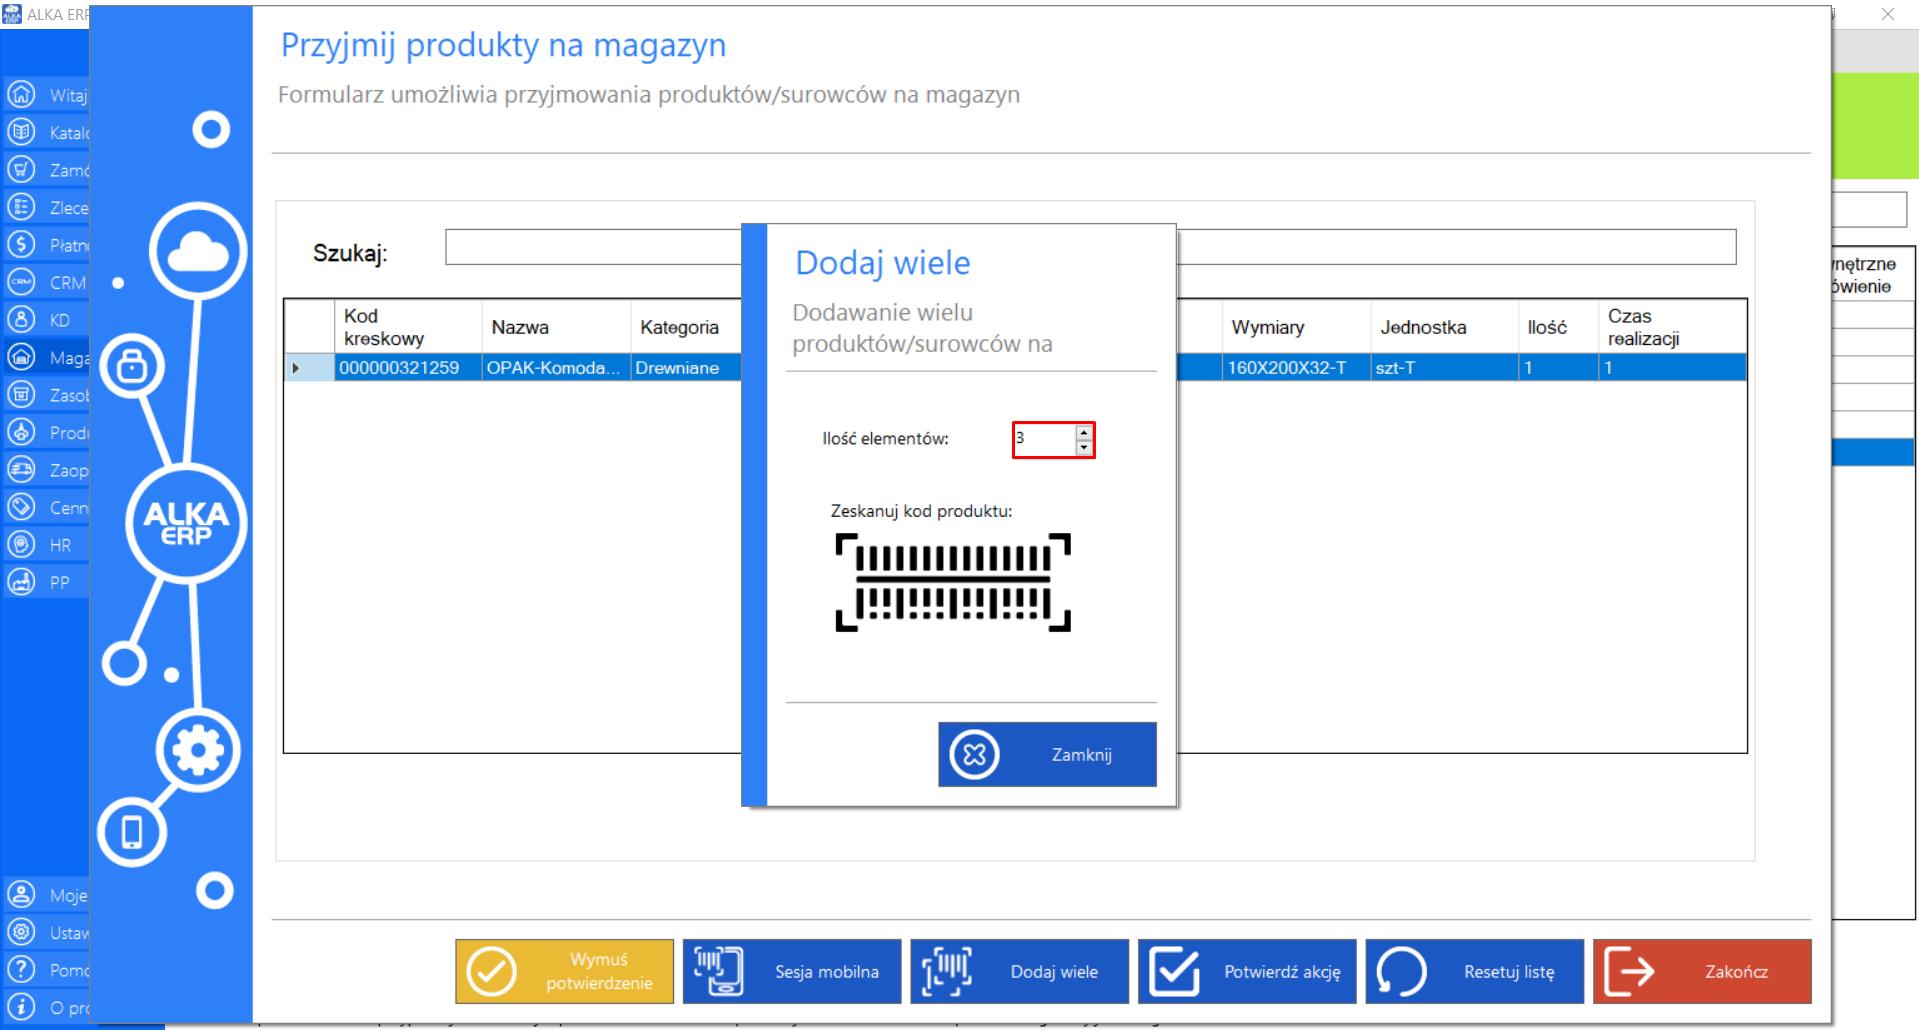This screenshot has width=1919, height=1030.
Task: Click the szt-T unit cell
Action: [1444, 368]
